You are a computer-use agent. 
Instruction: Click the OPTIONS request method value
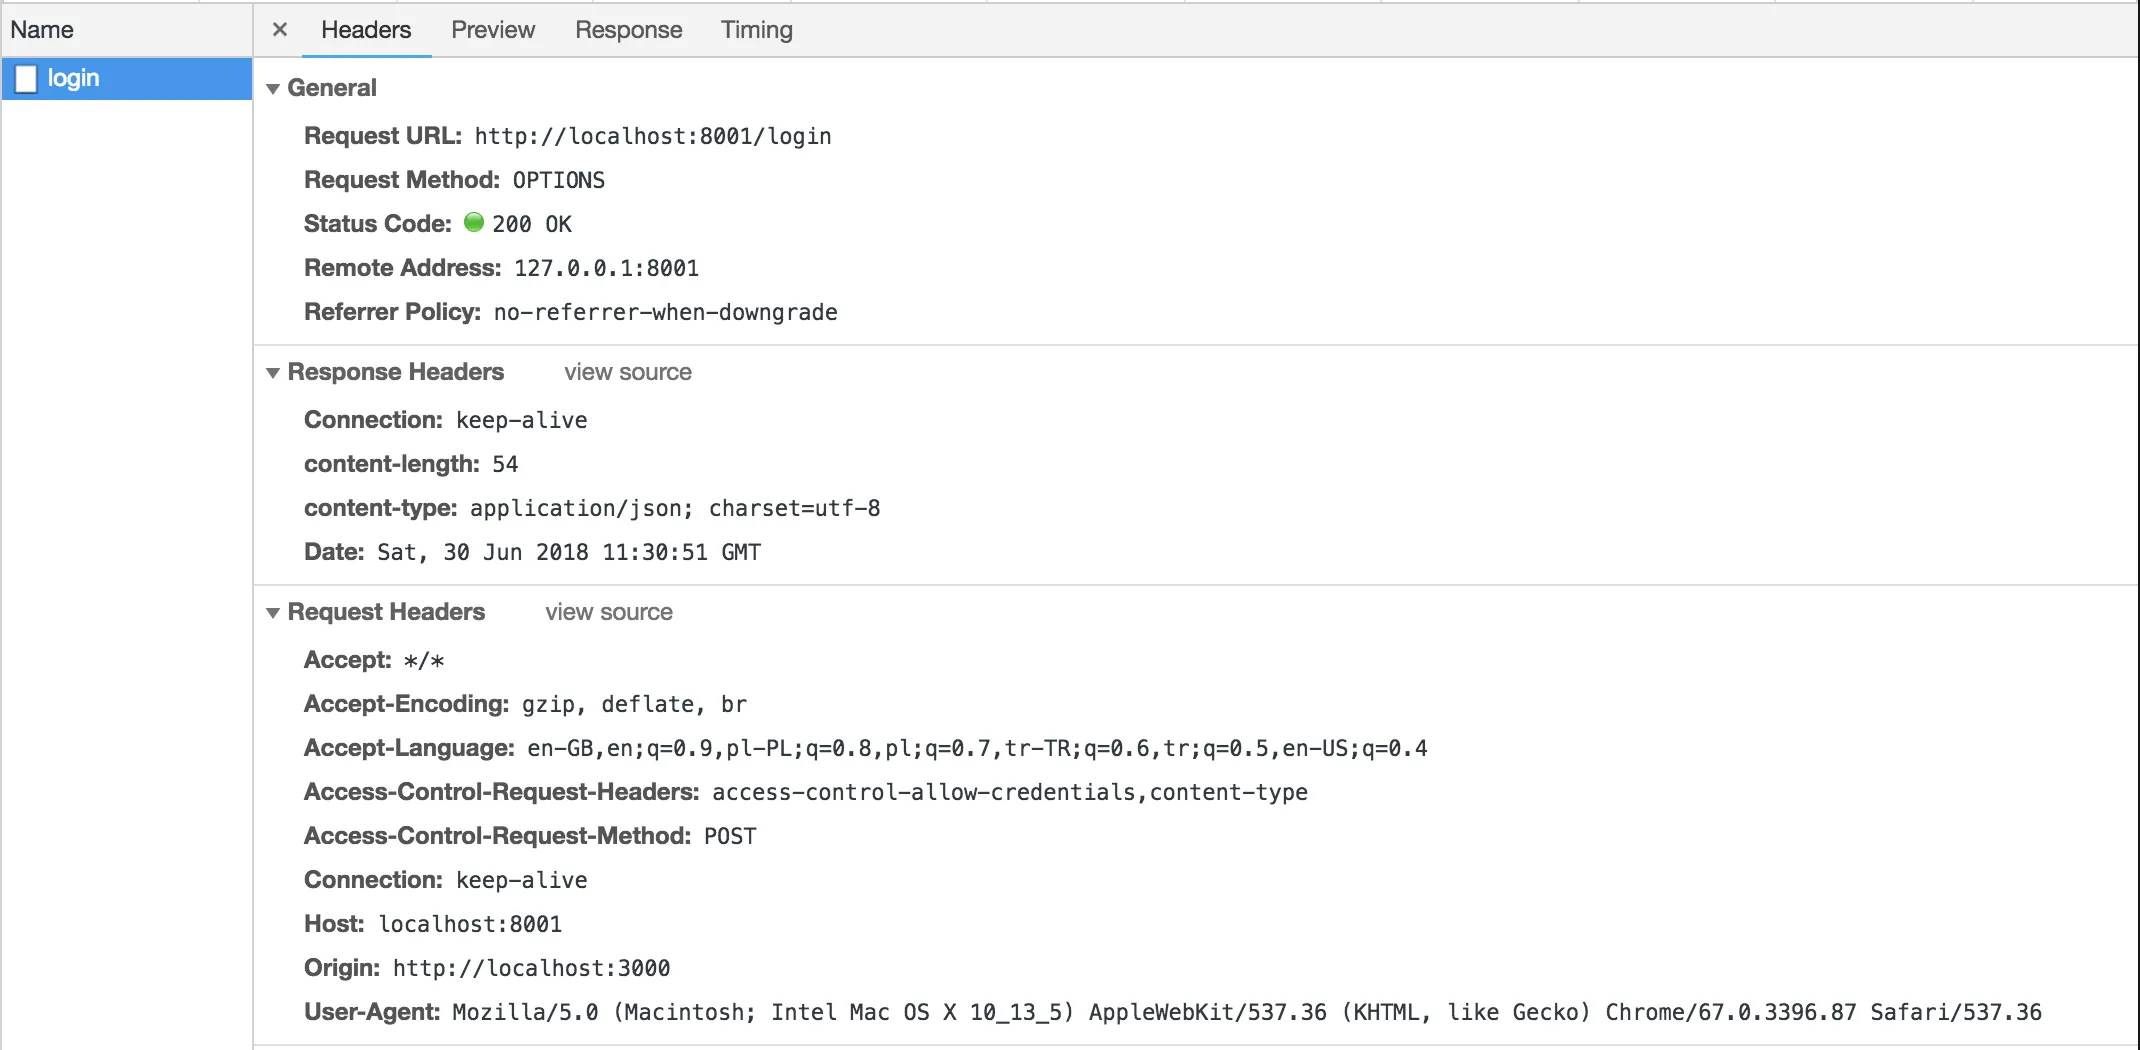click(558, 180)
